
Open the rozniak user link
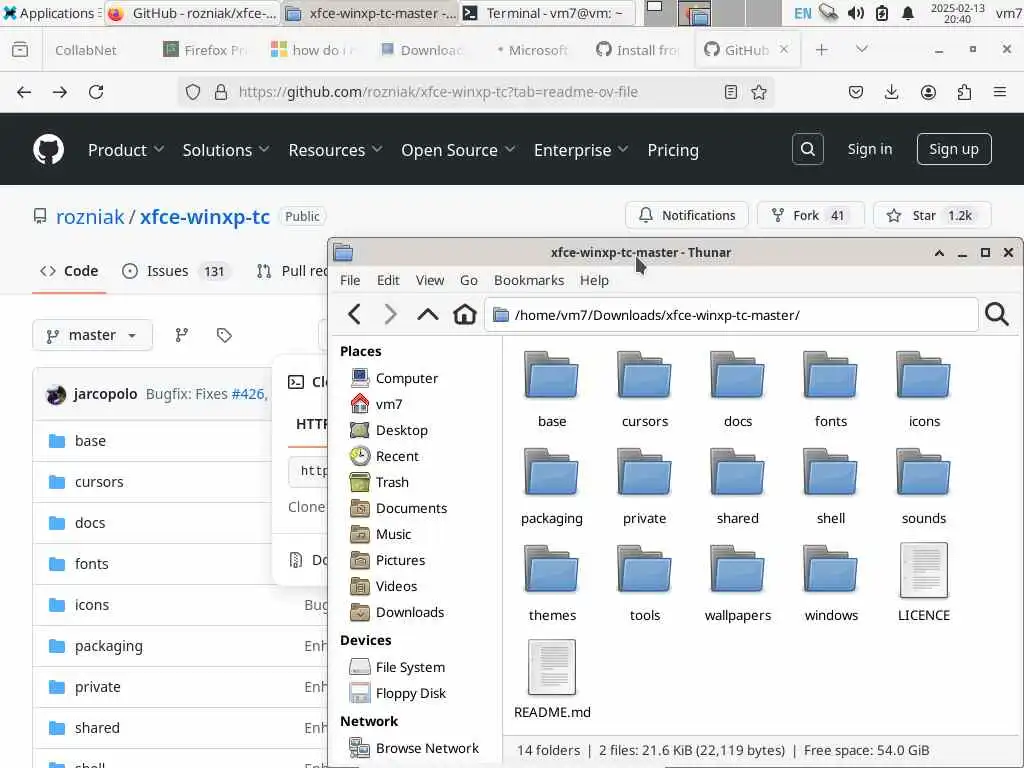tap(90, 217)
